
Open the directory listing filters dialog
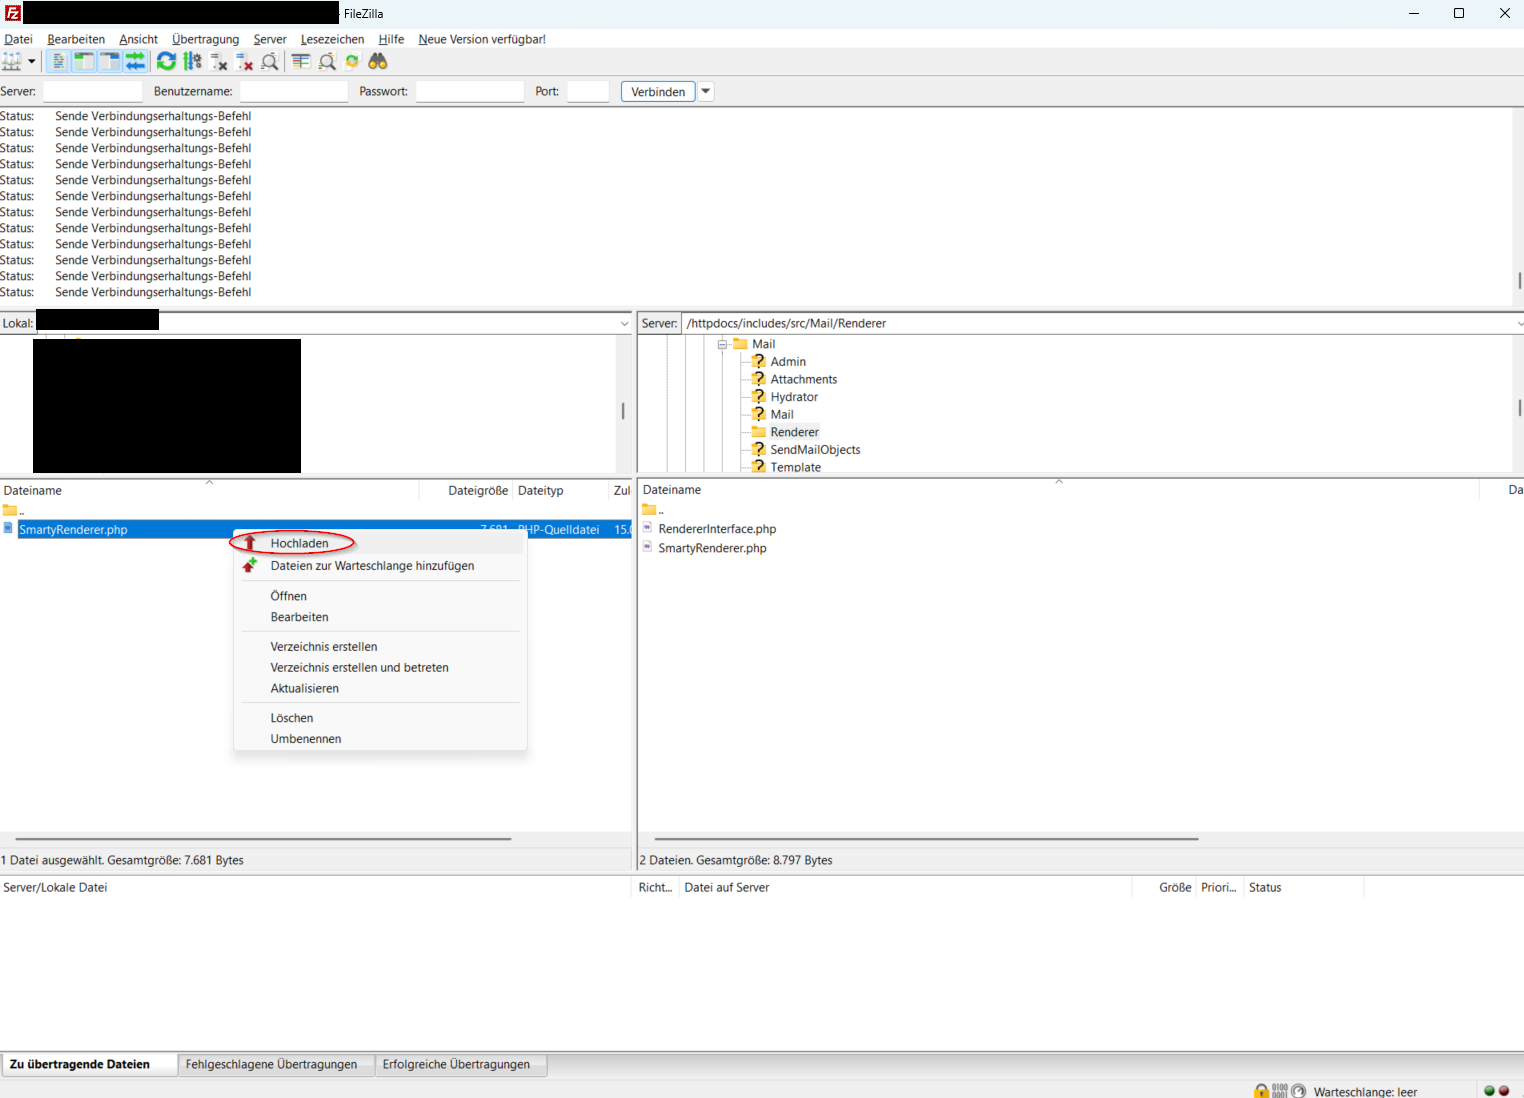tap(301, 62)
